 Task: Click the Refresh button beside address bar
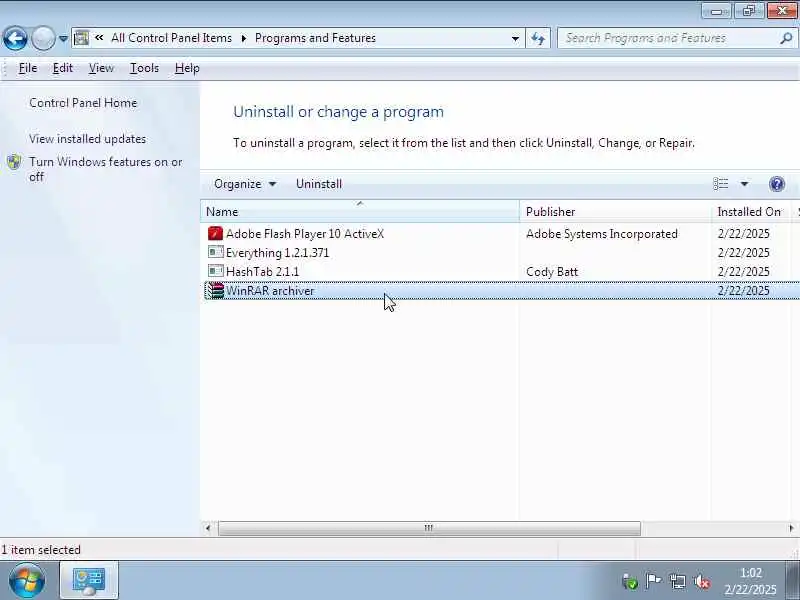pos(538,38)
